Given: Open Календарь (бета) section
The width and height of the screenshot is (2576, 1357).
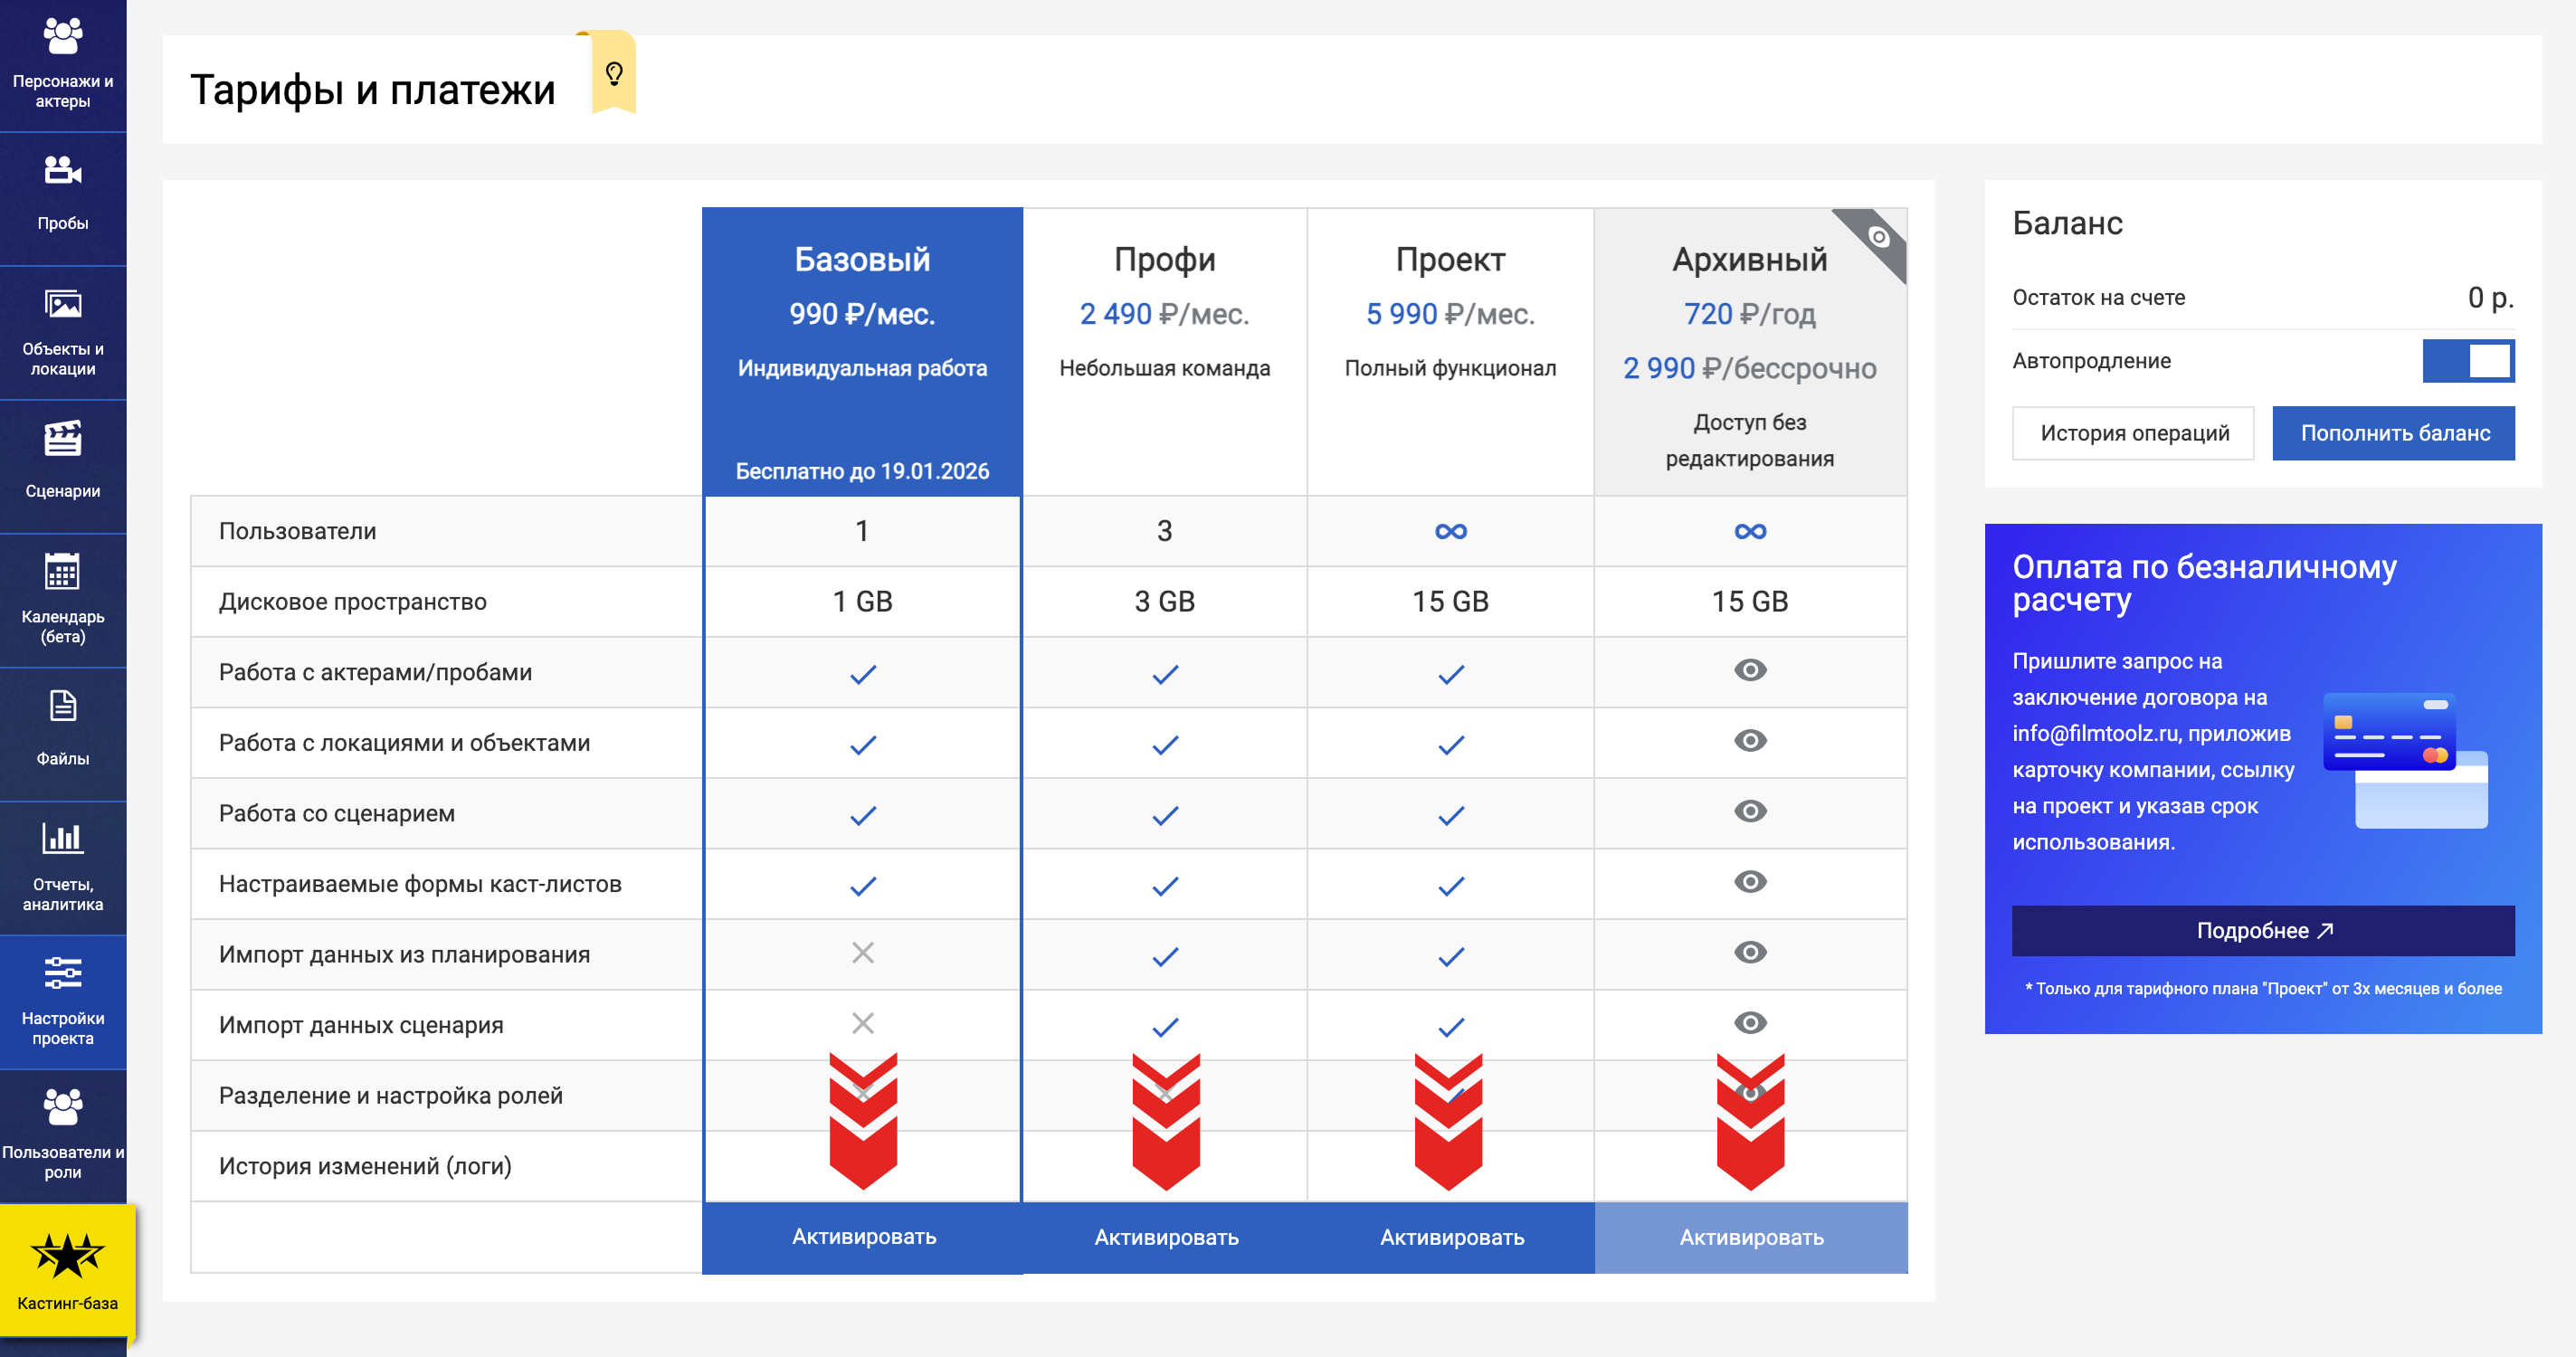Looking at the screenshot, I should [63, 598].
